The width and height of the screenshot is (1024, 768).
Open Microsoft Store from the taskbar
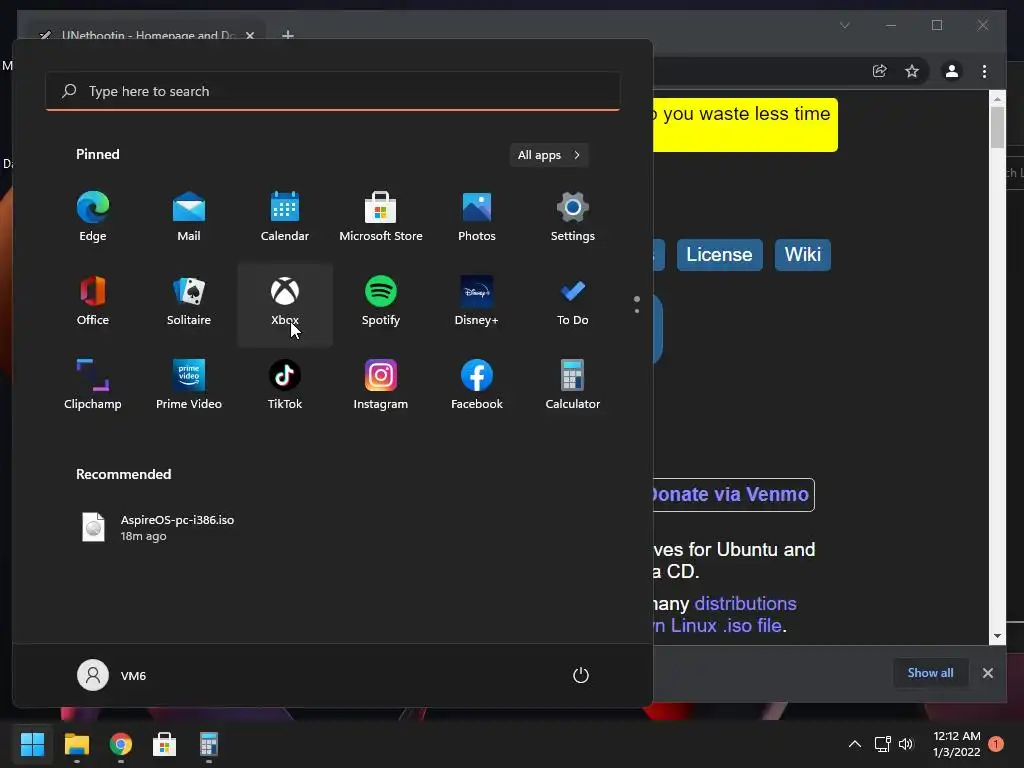click(165, 744)
